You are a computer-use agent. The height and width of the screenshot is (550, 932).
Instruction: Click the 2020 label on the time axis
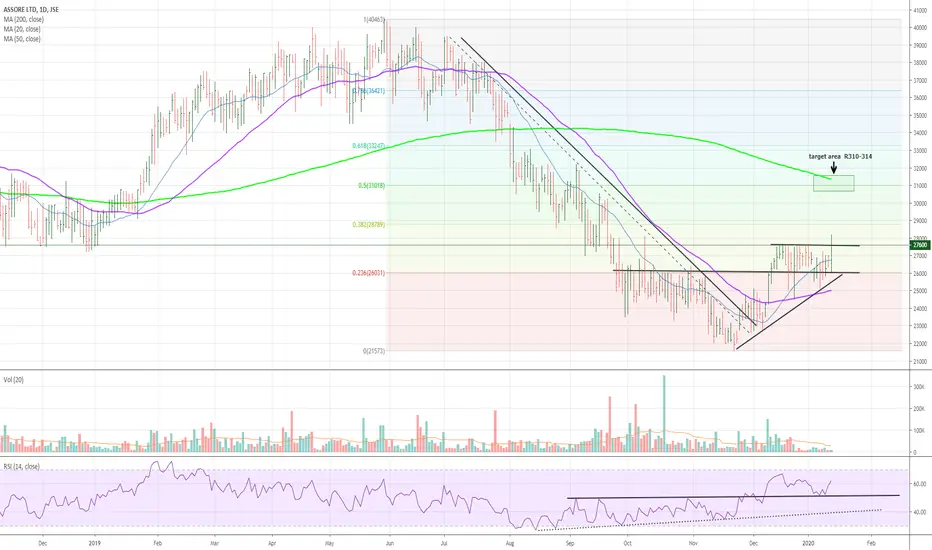808,543
